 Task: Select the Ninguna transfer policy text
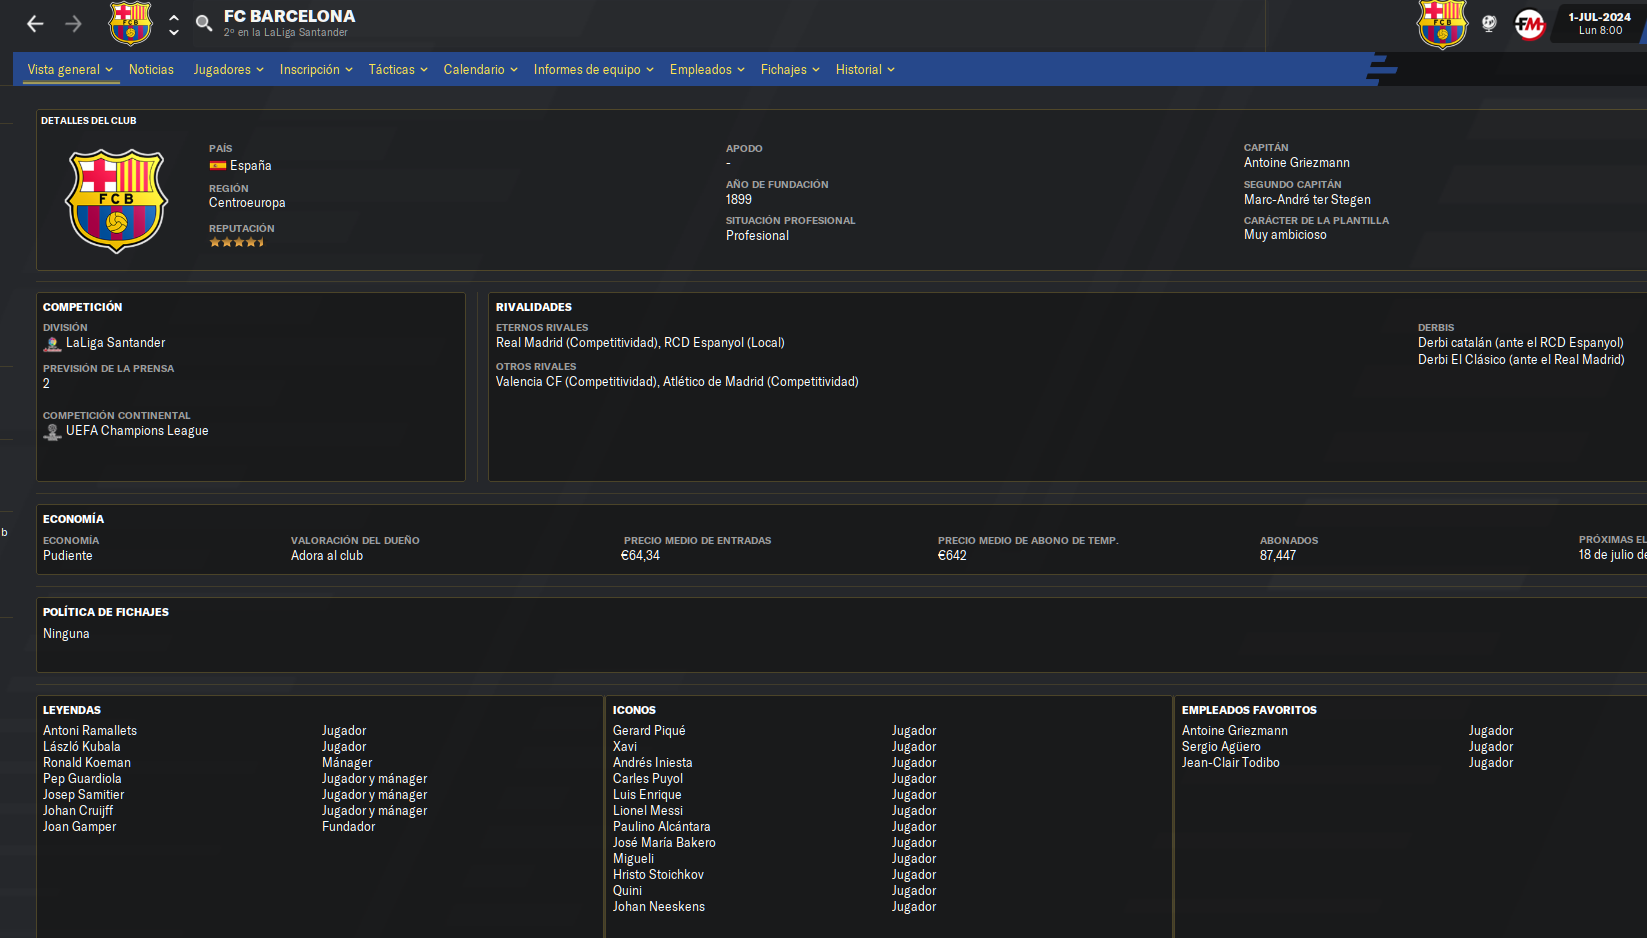(x=66, y=634)
